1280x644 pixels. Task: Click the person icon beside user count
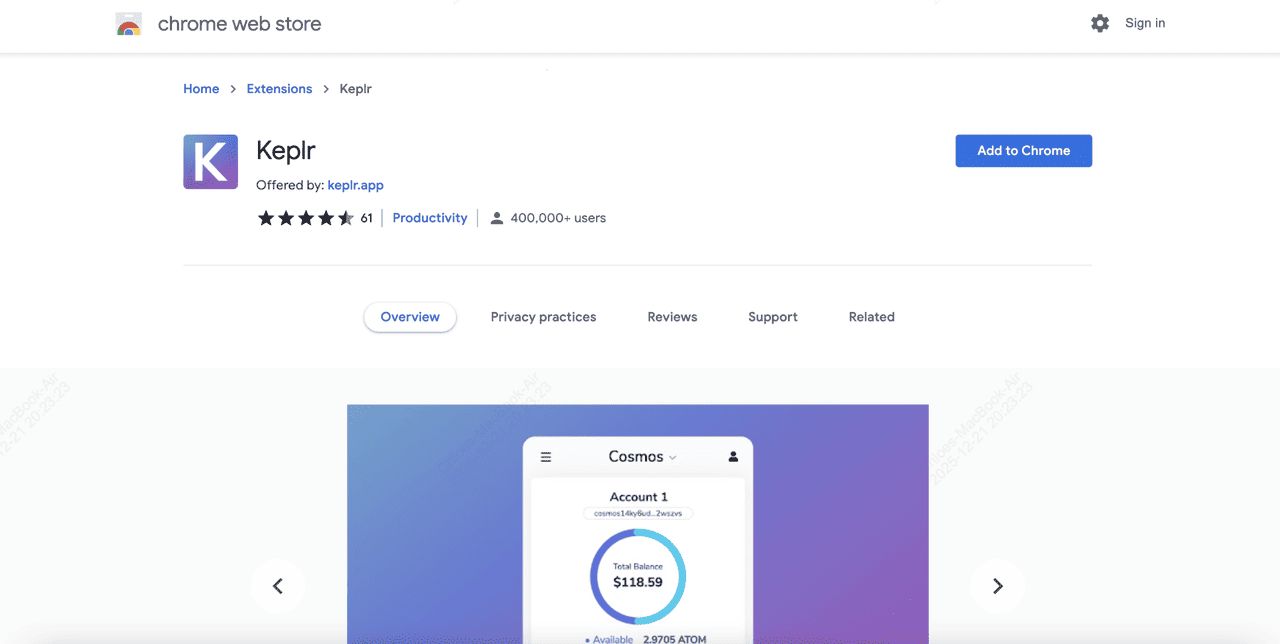497,217
